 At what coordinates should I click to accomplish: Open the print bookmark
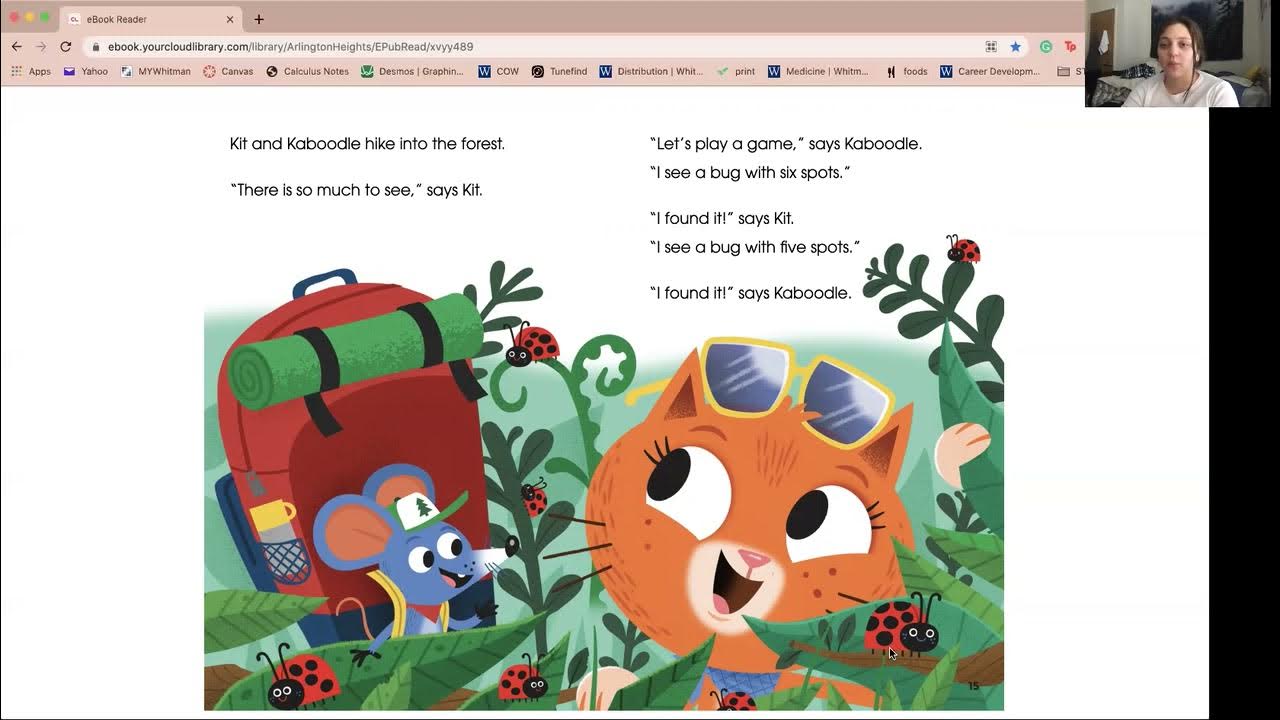736,72
